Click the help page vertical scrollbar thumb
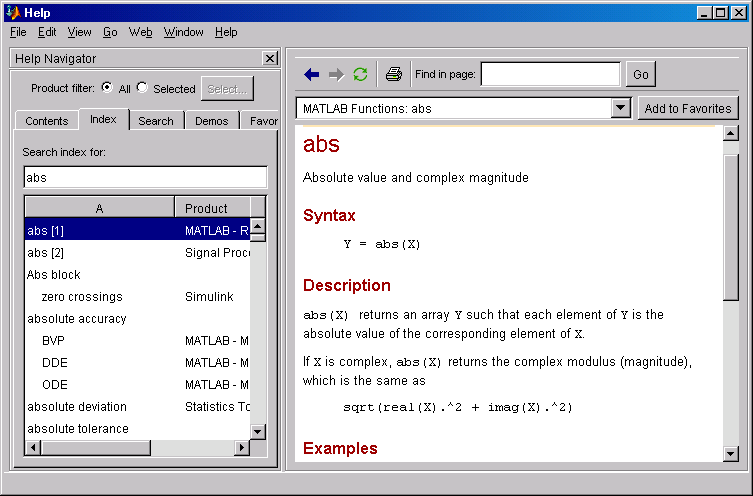Image resolution: width=753 pixels, height=496 pixels. point(730,228)
